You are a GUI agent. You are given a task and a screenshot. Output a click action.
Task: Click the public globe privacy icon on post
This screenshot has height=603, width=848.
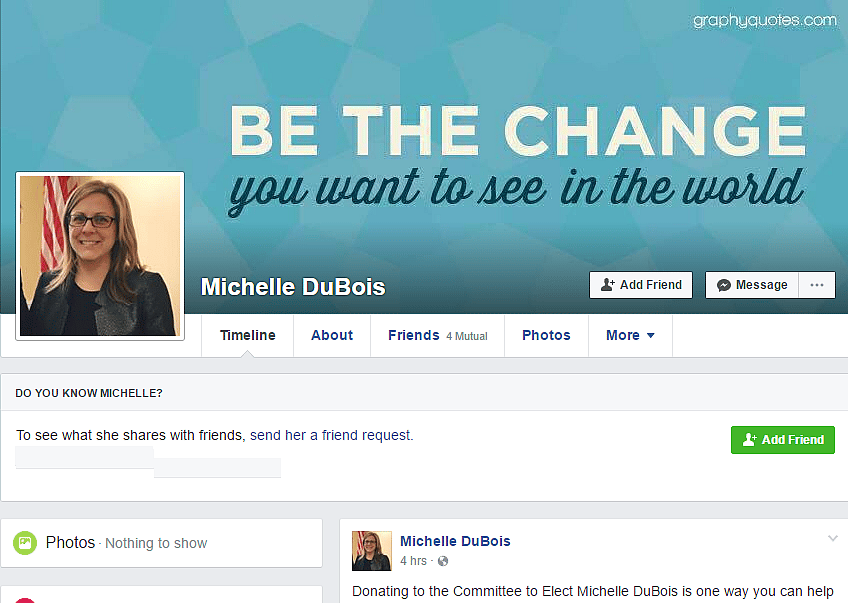(x=443, y=561)
